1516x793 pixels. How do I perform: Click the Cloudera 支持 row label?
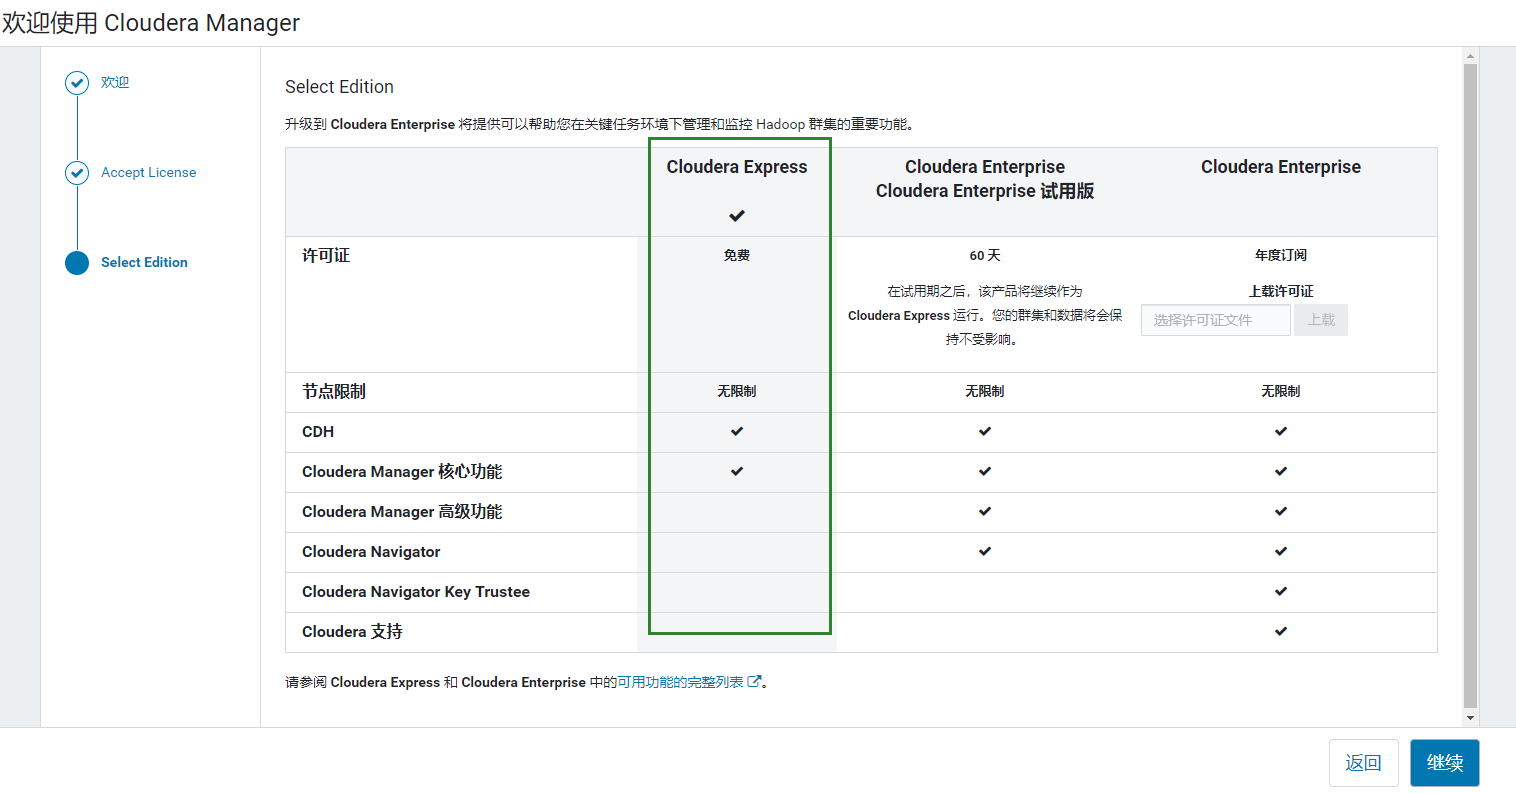(x=352, y=631)
